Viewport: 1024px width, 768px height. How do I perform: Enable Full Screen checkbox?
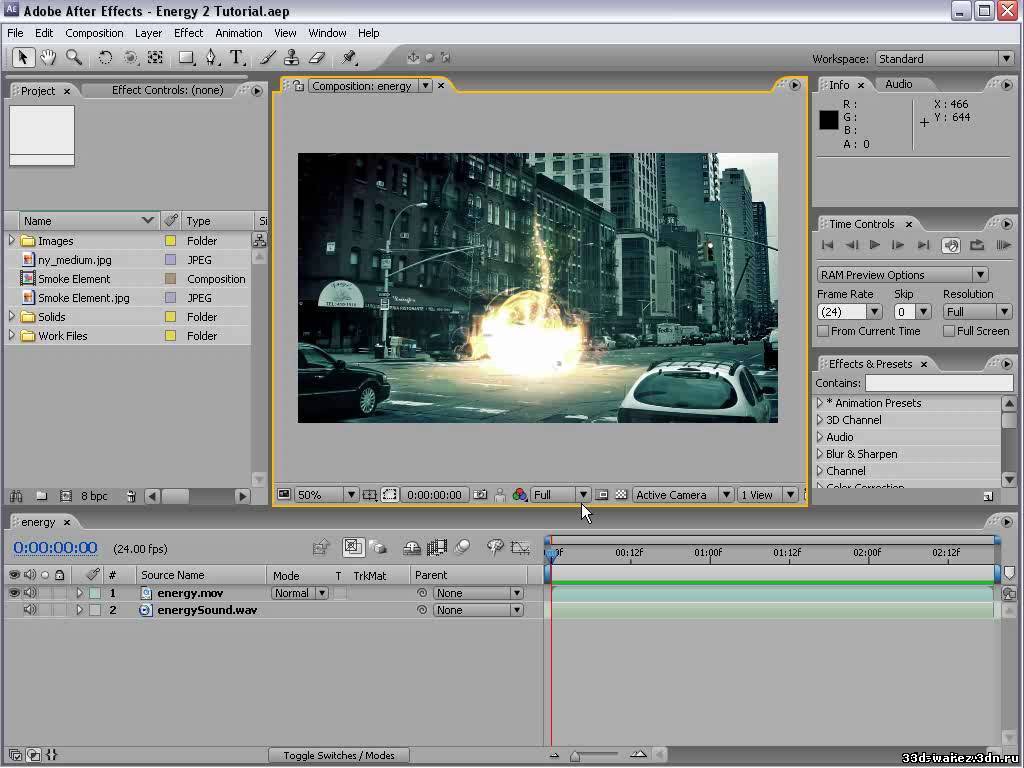coord(949,331)
